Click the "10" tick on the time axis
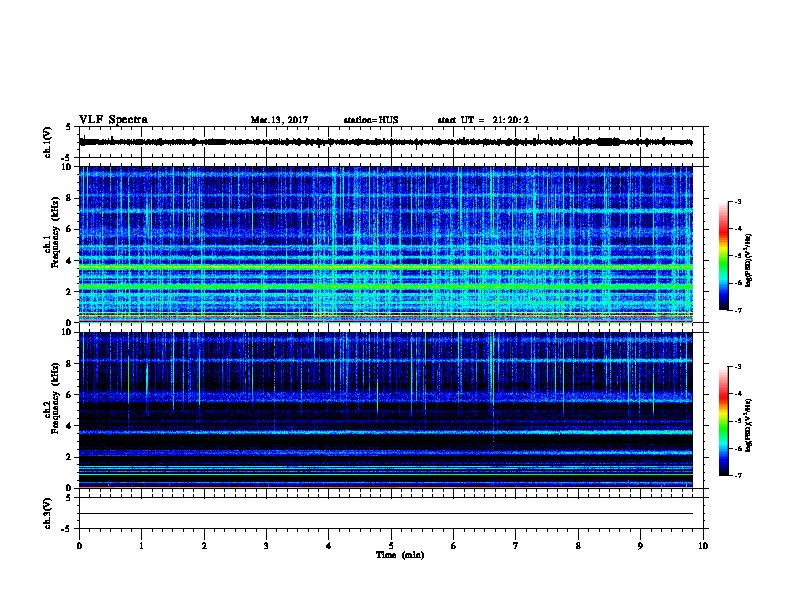Viewport: 792px width, 612px height. (x=703, y=545)
